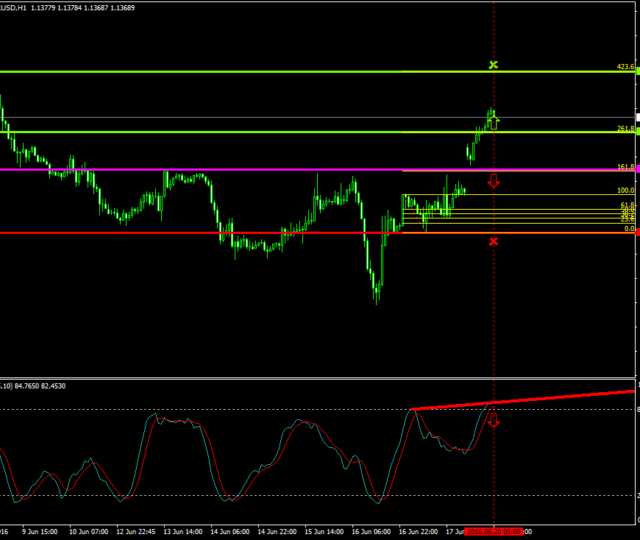
Task: Click the white current price marker on the price axis
Action: 637,118
